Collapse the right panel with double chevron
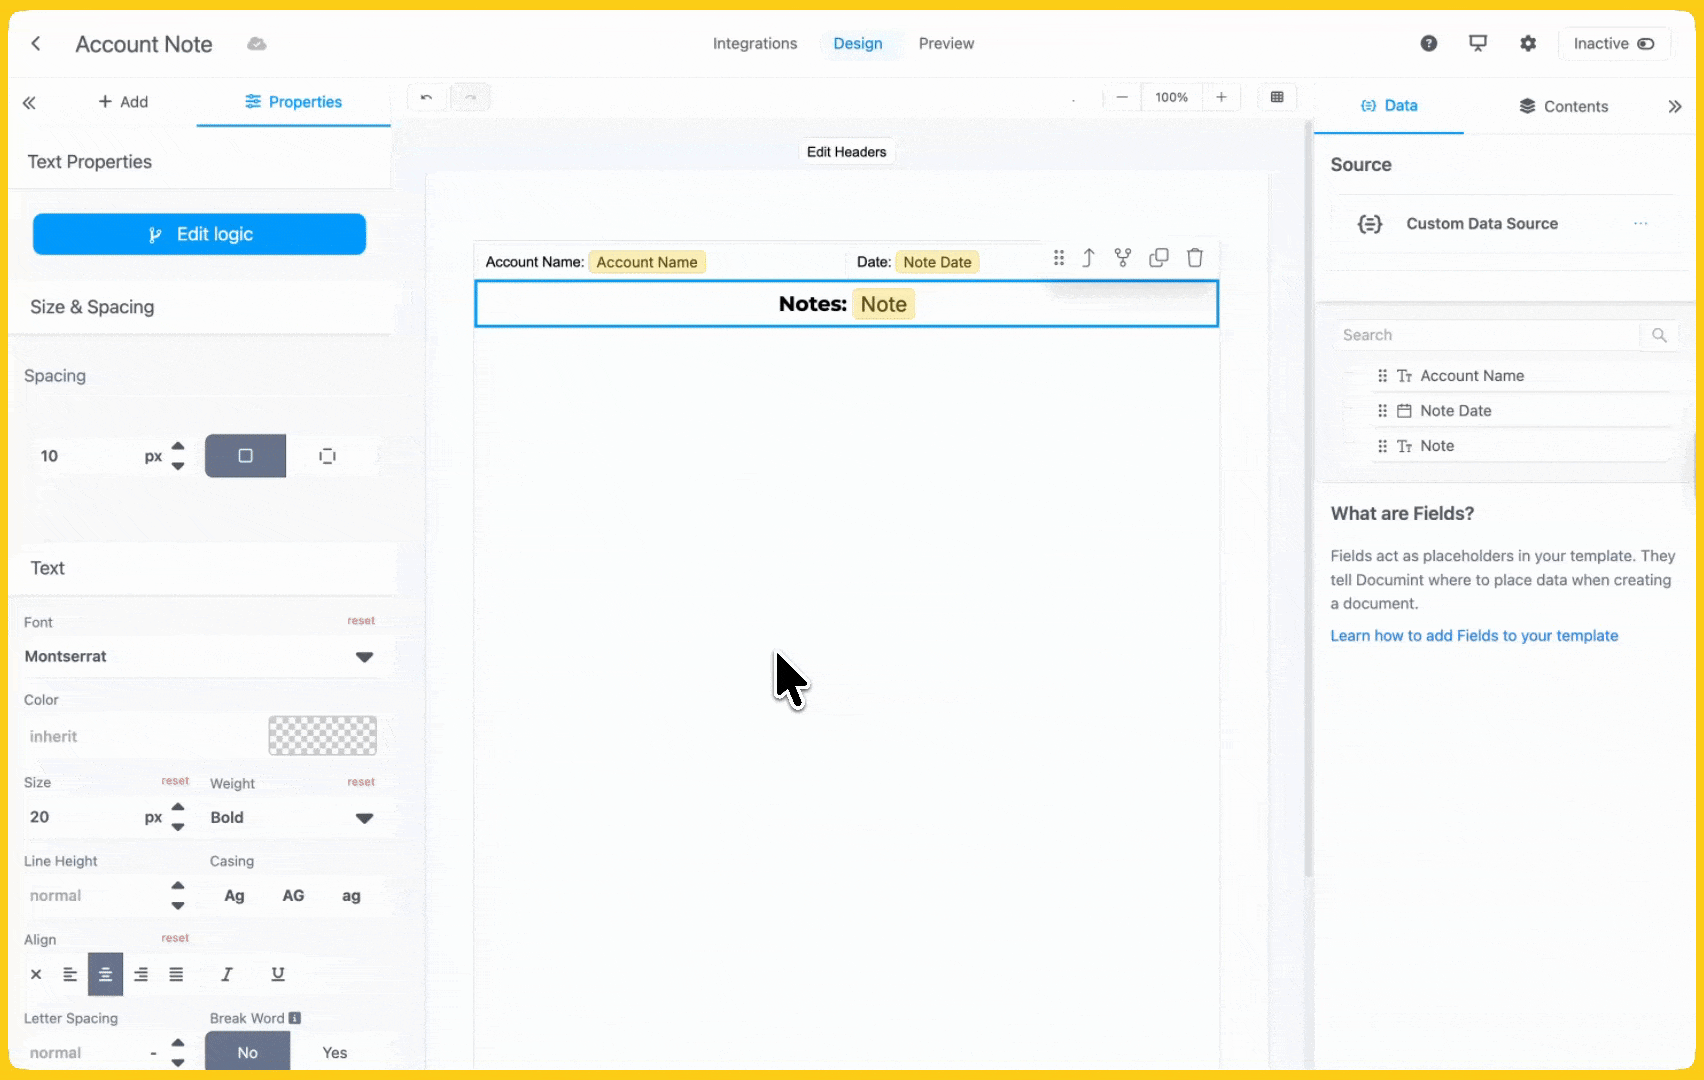 tap(1674, 106)
